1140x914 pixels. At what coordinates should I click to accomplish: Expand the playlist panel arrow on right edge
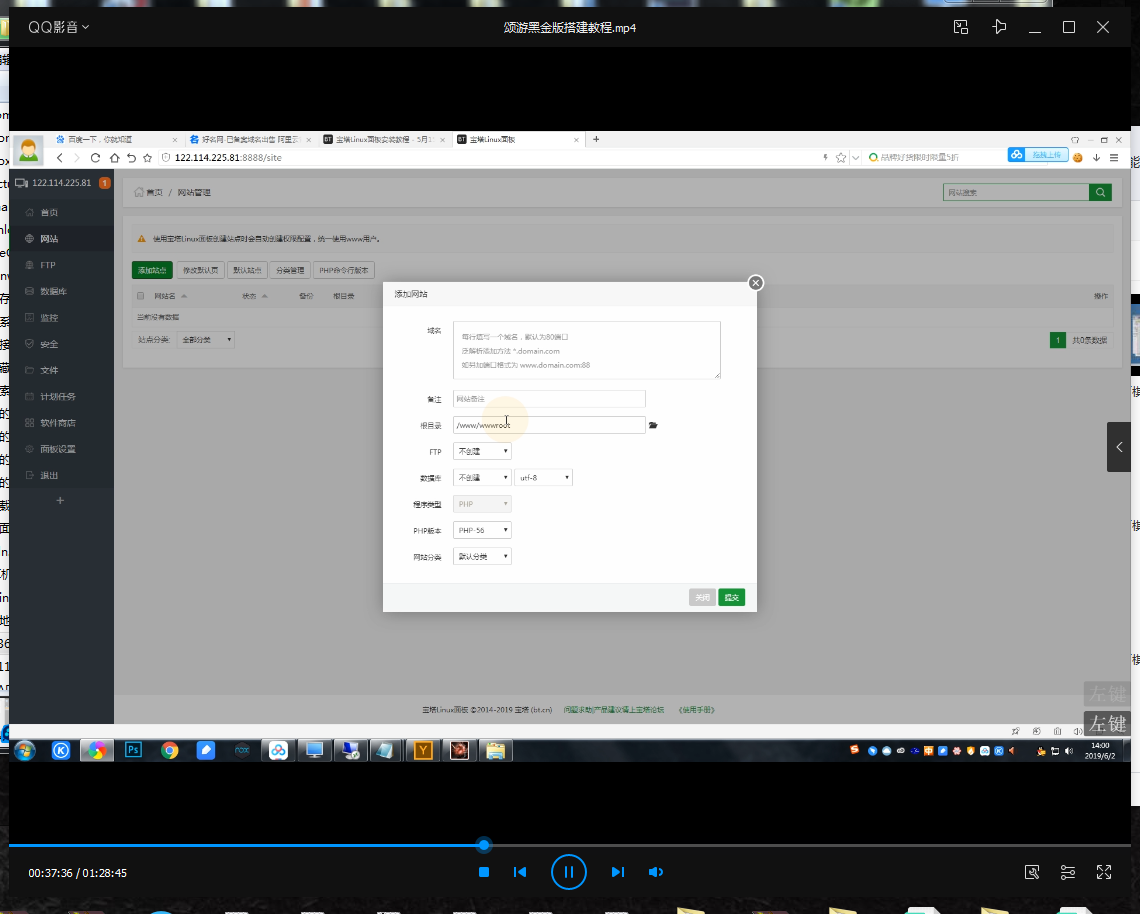click(x=1119, y=446)
